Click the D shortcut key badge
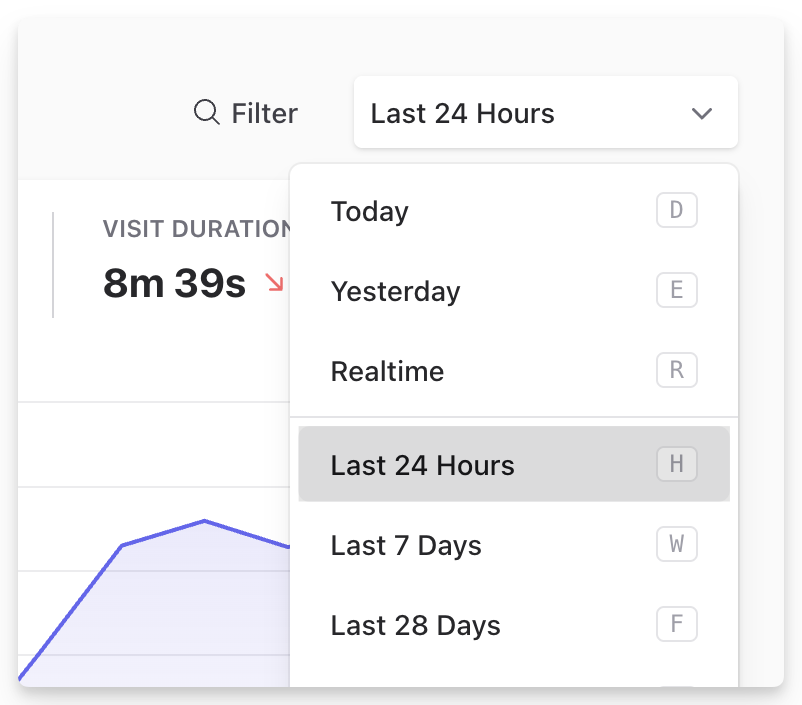802x705 pixels. click(x=676, y=211)
